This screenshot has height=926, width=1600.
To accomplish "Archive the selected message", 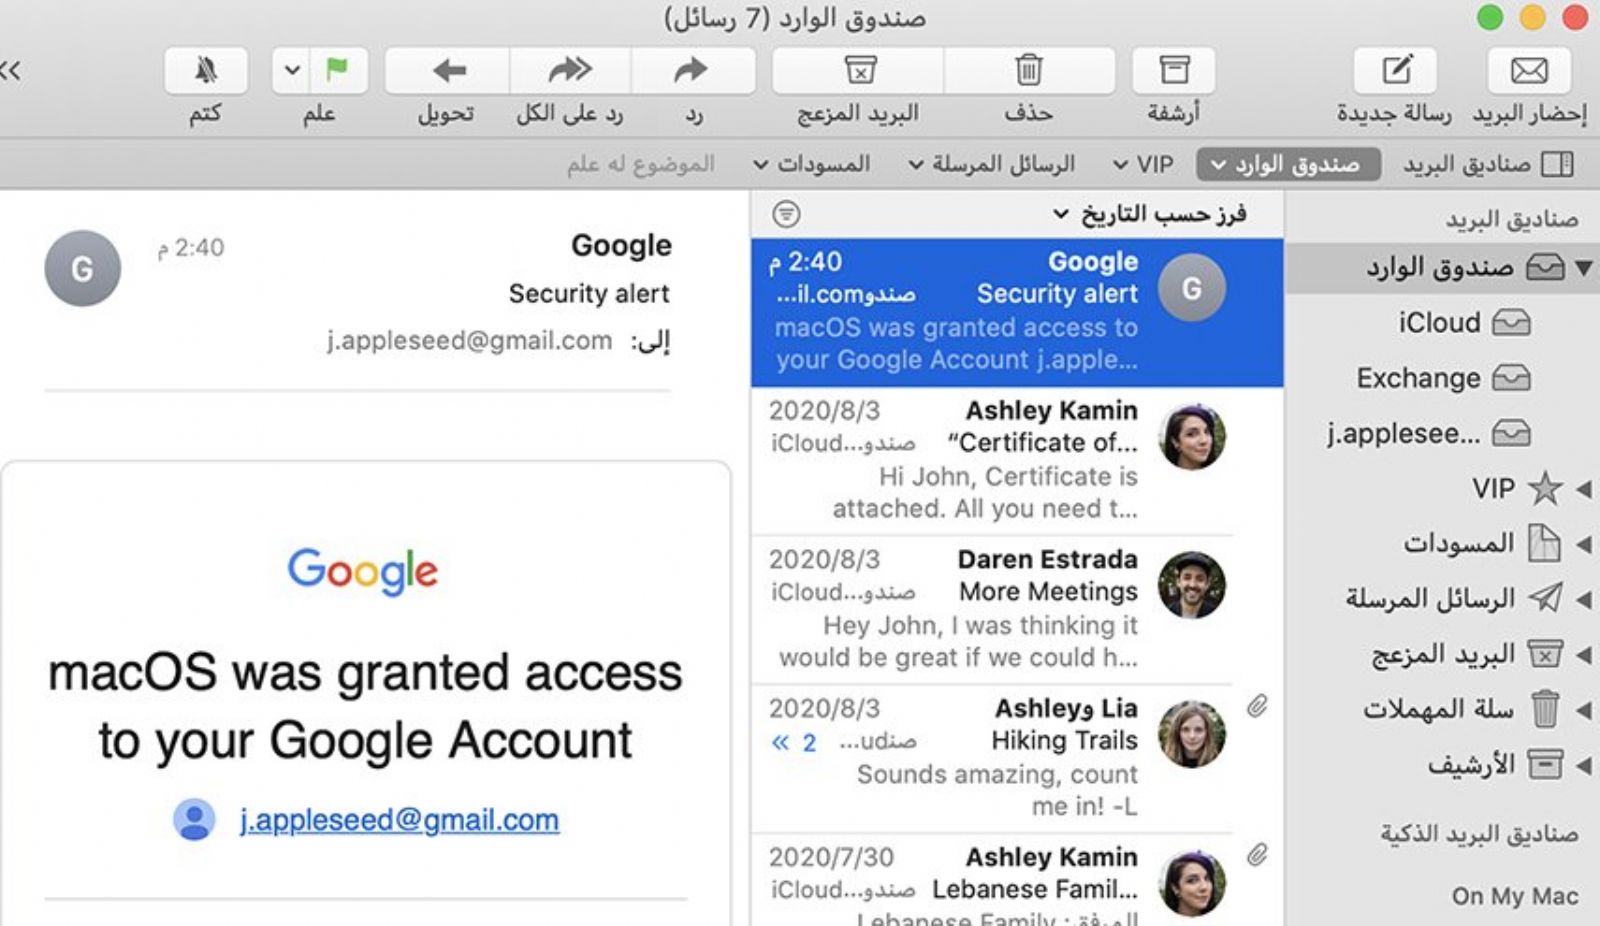I will click(x=1174, y=70).
